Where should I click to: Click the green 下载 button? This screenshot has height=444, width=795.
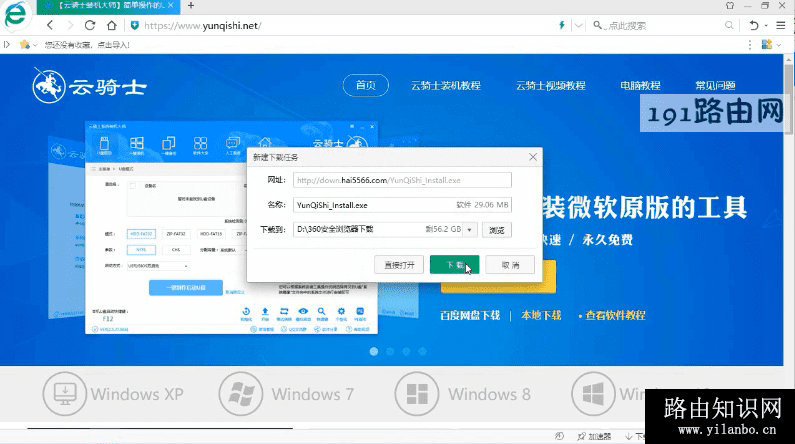coord(454,265)
